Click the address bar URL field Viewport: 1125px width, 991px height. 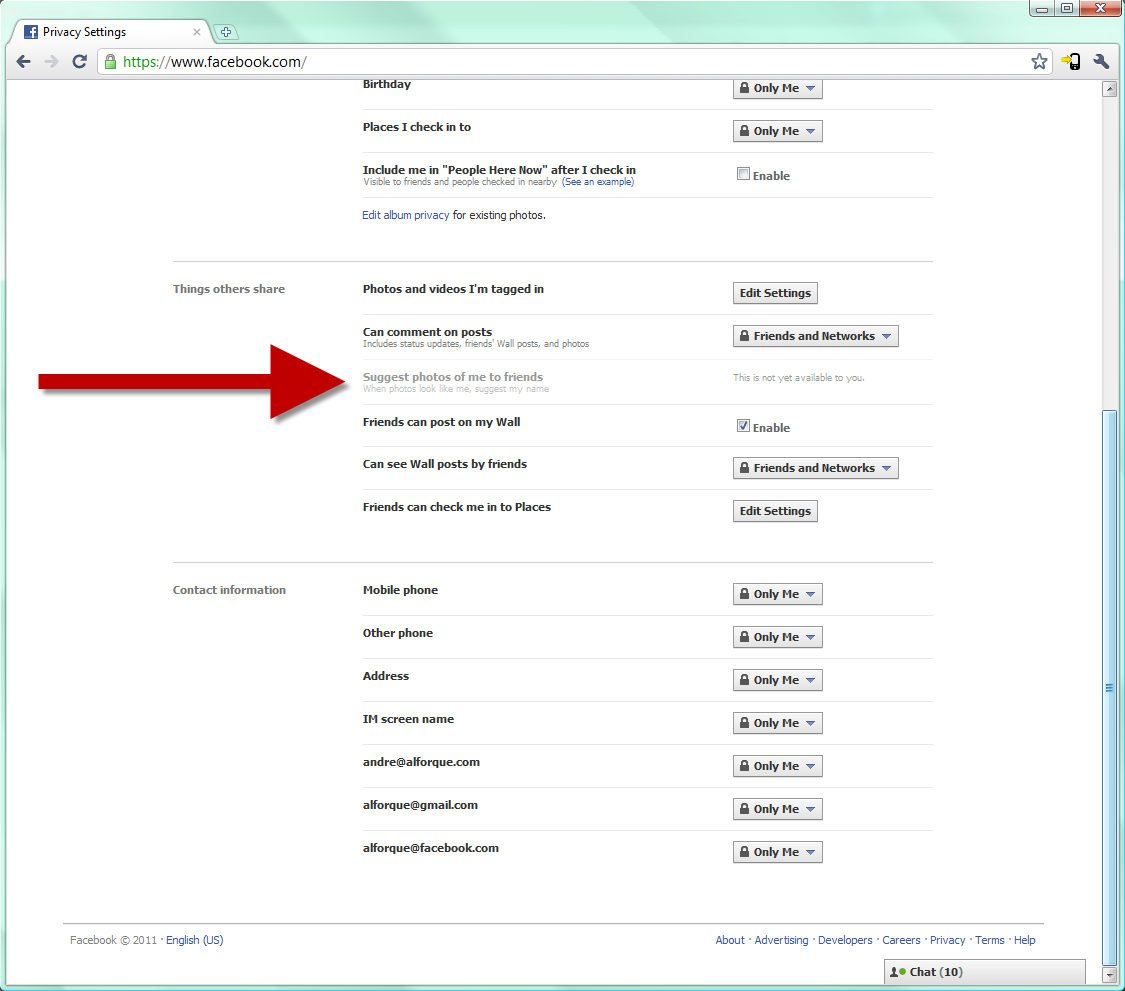pos(574,62)
